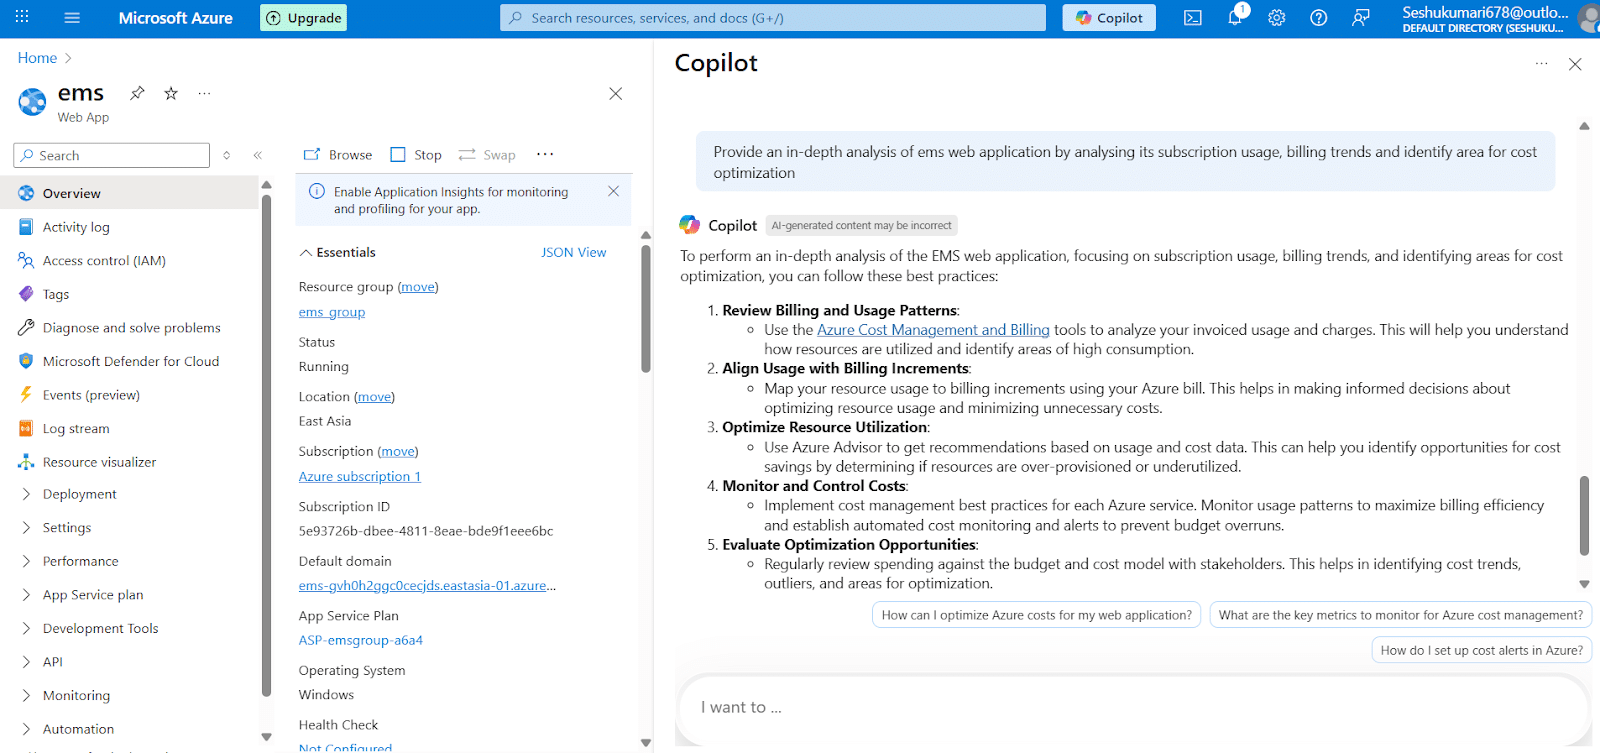
Task: Click move link for Location
Action: (375, 397)
